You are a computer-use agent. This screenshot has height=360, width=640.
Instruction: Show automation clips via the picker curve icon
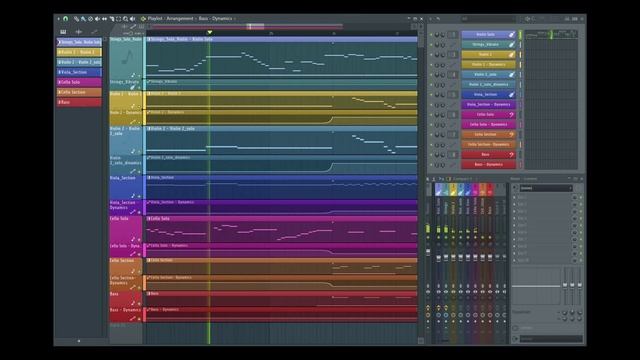tap(94, 31)
